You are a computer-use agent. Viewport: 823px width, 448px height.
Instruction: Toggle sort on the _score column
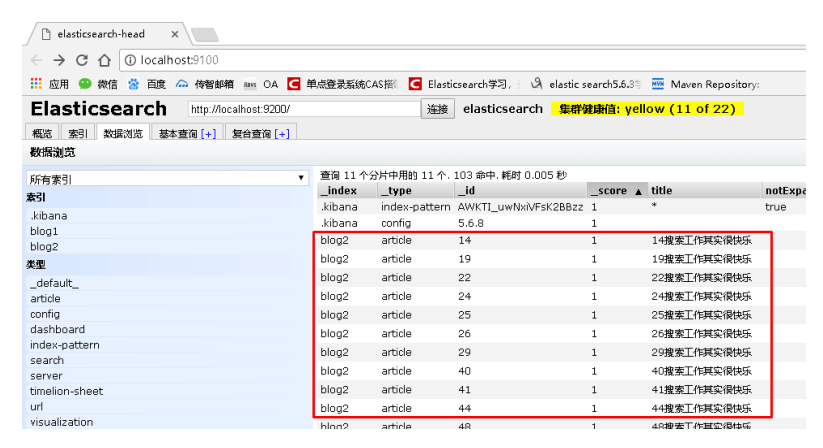[617, 190]
